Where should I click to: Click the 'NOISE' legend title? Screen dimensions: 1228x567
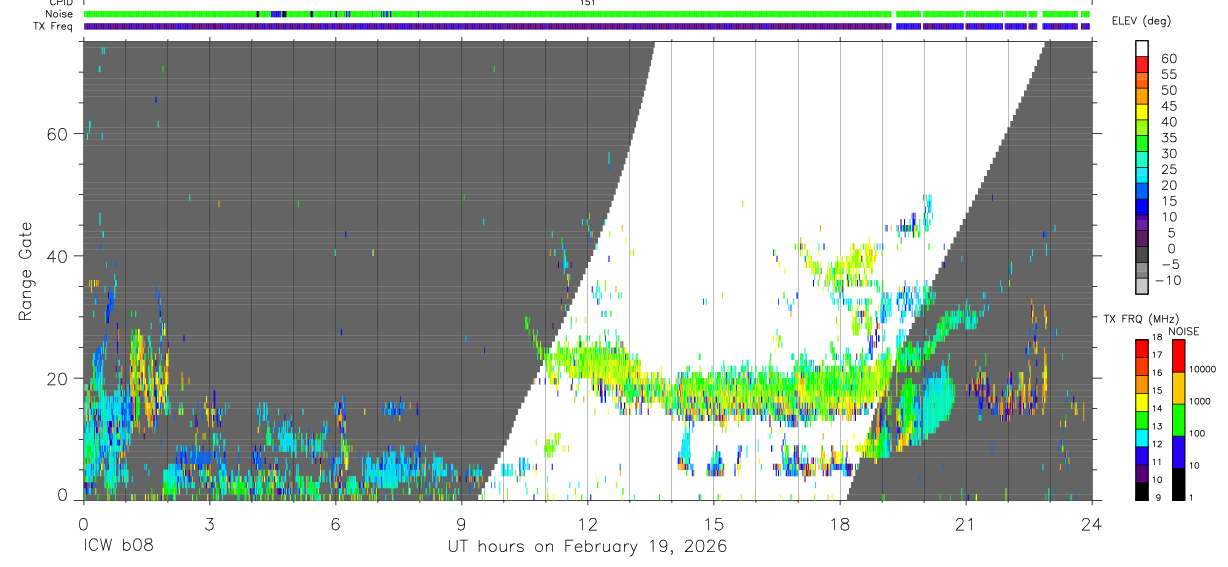tap(1183, 331)
